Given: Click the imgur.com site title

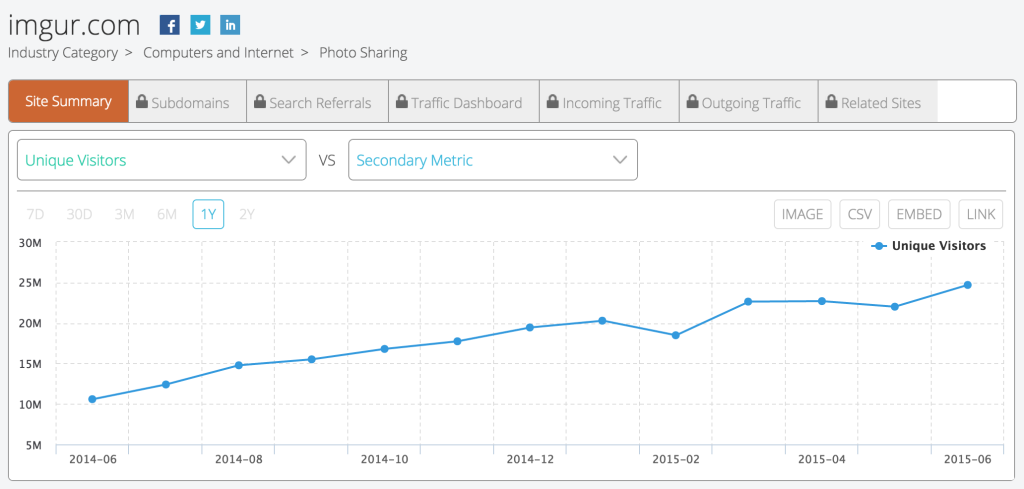Looking at the screenshot, I should pos(74,25).
